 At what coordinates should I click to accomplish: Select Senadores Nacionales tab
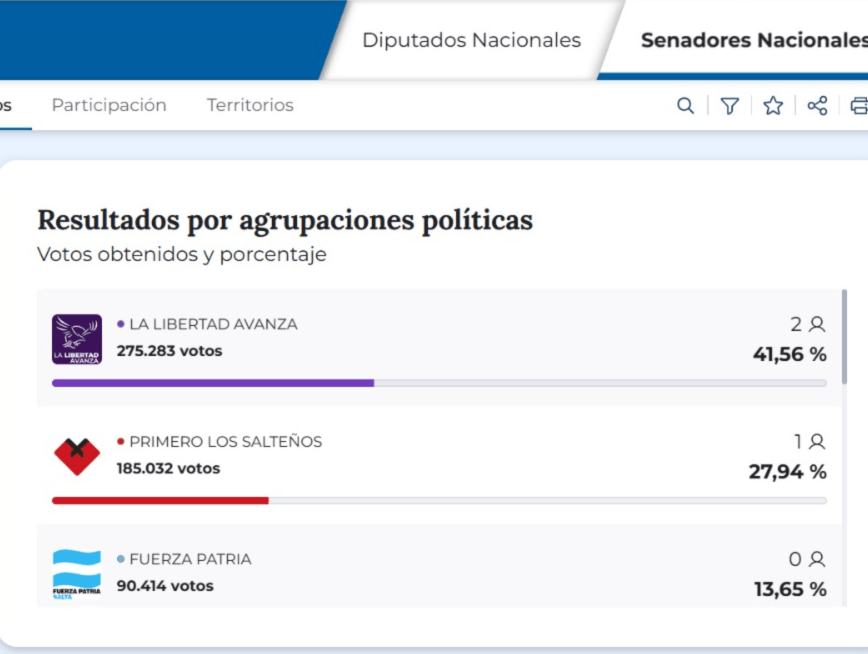[x=755, y=40]
